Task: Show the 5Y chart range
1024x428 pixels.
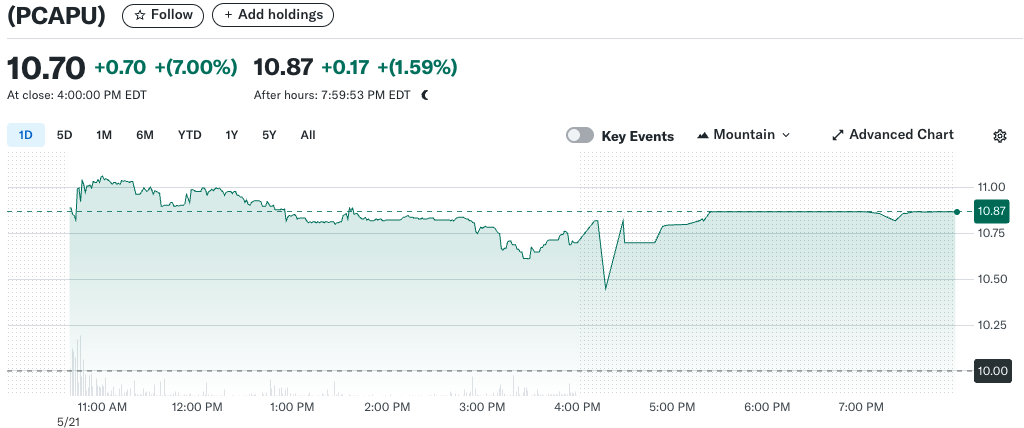Action: 269,135
